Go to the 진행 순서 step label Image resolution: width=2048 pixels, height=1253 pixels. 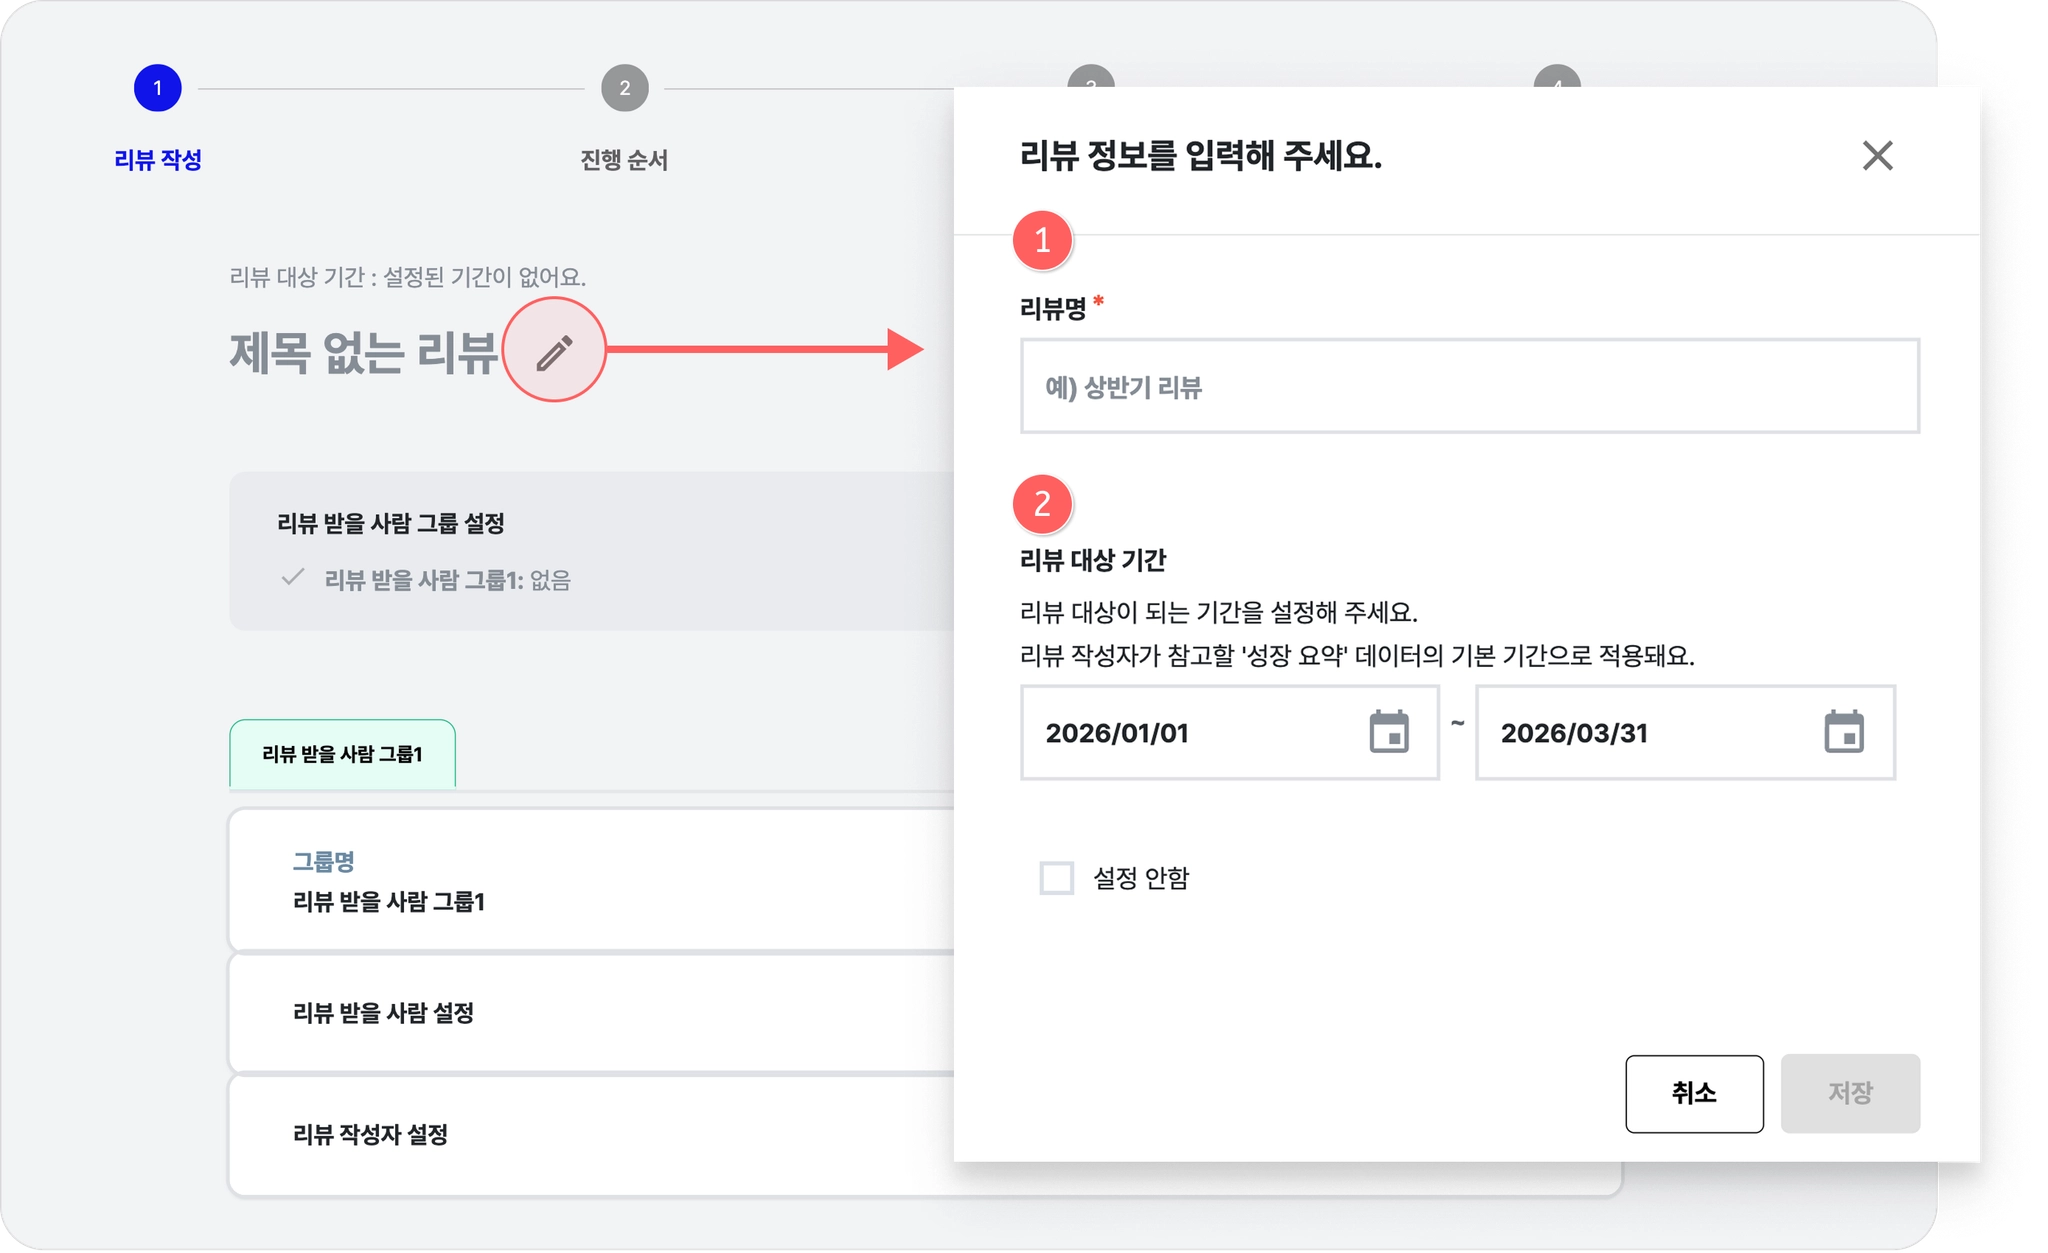pyautogui.click(x=624, y=160)
